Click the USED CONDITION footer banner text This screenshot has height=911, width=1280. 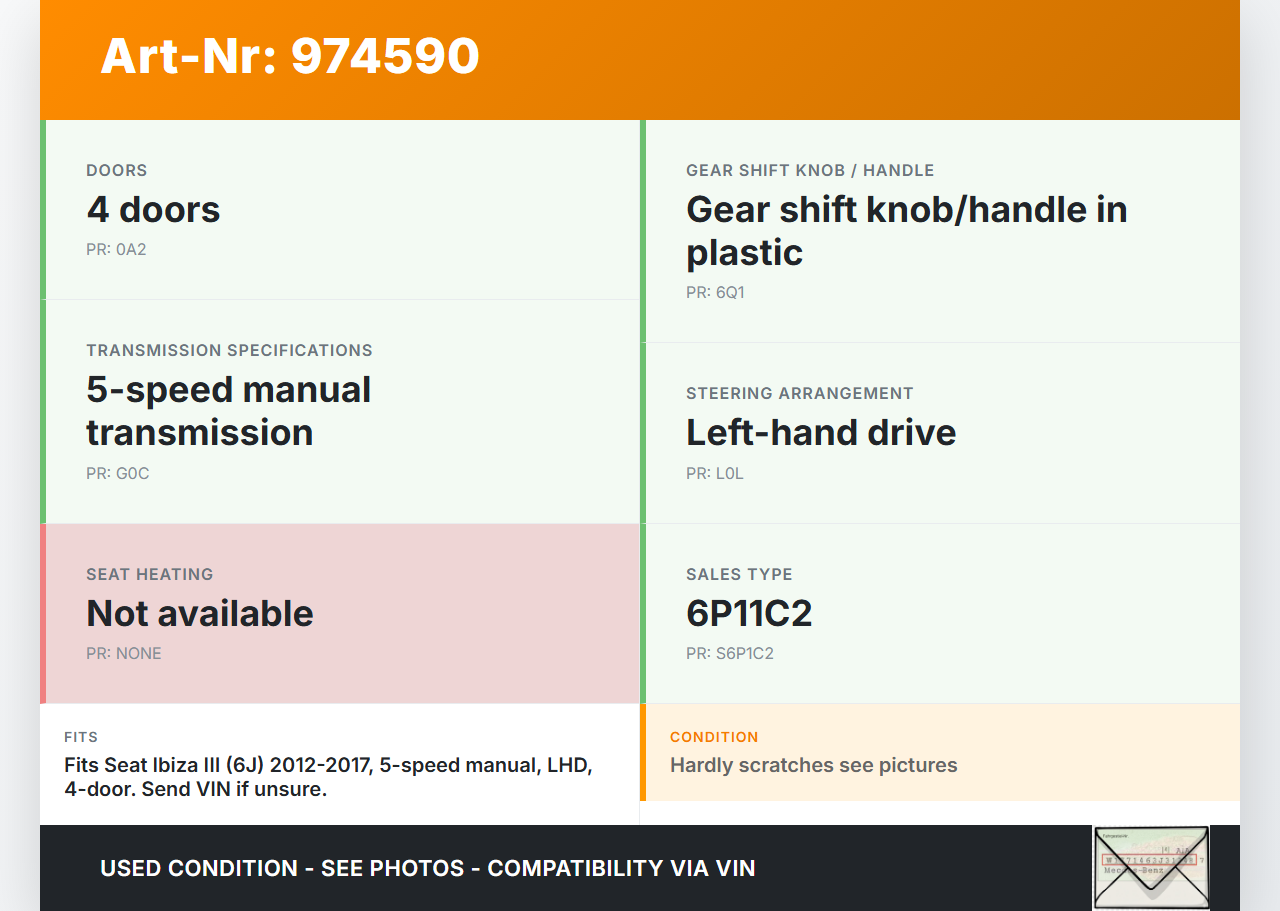coord(427,868)
